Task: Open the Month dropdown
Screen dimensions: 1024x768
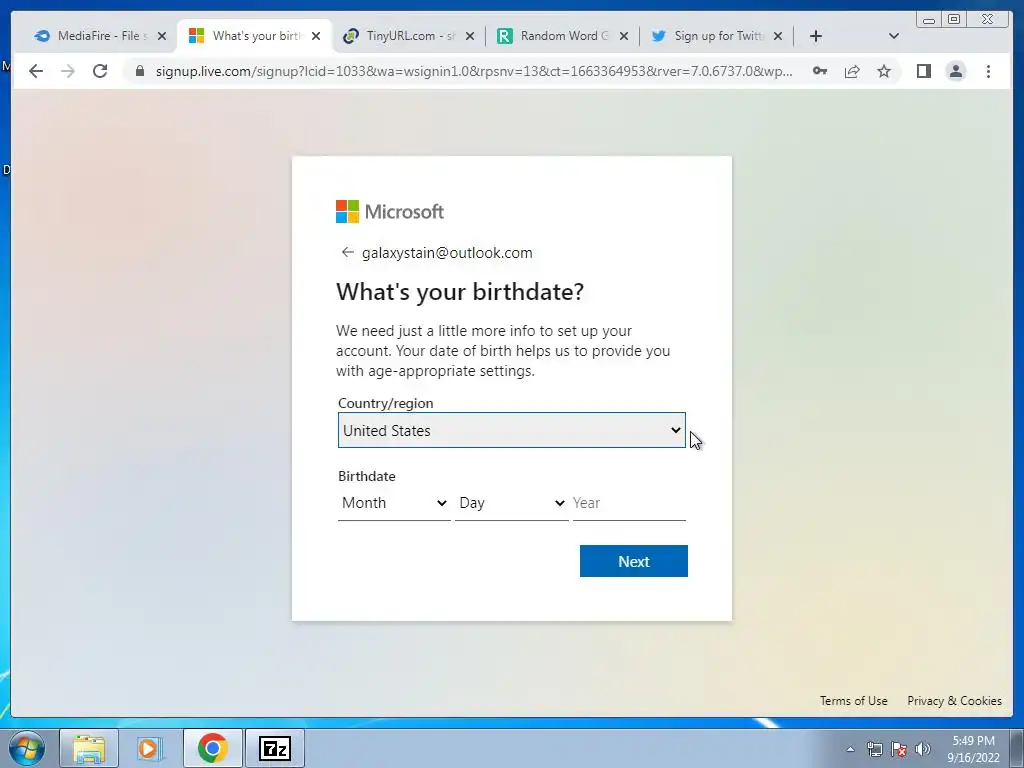Action: point(394,503)
